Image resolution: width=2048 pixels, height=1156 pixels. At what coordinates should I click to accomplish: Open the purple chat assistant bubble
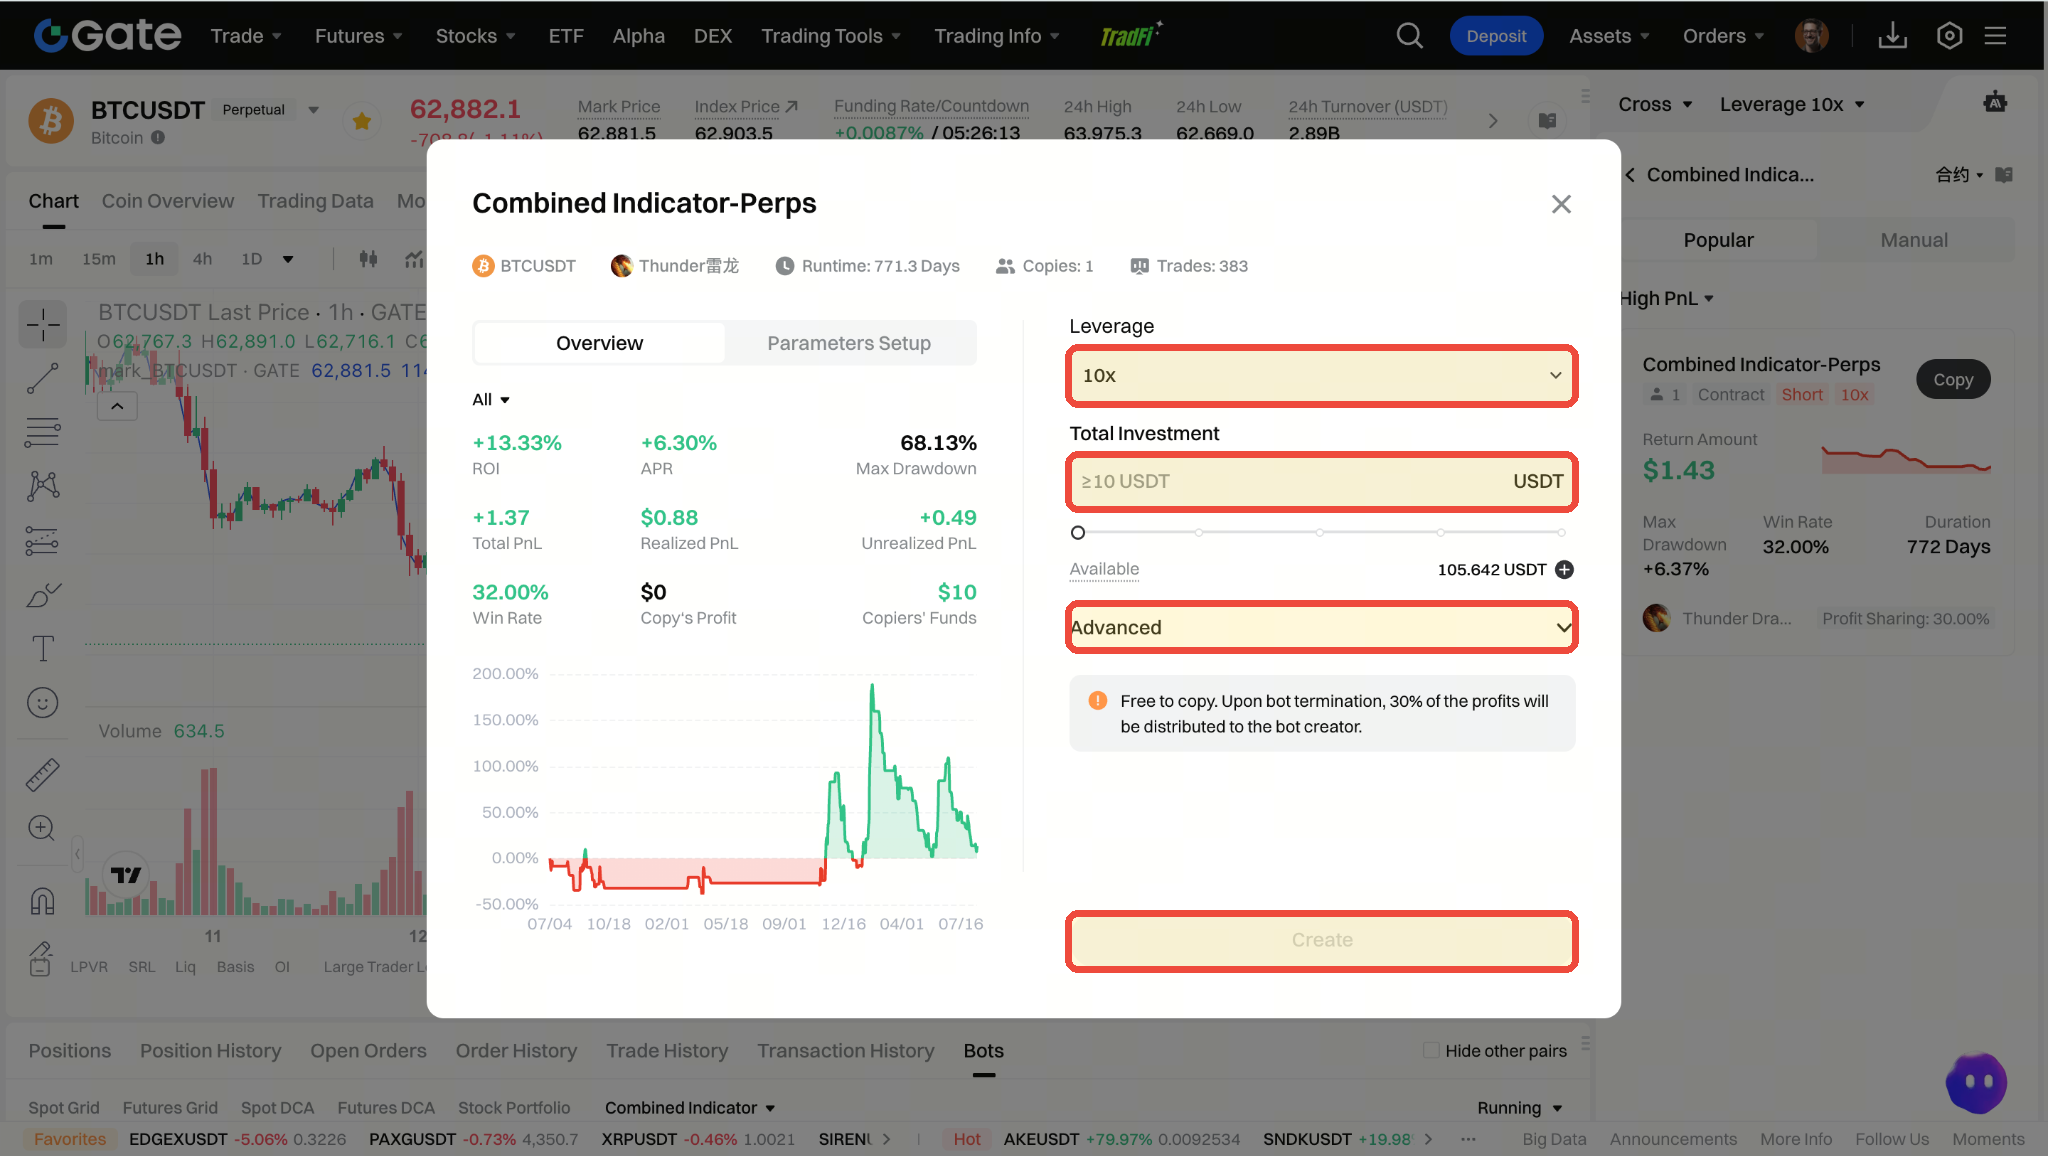1976,1083
